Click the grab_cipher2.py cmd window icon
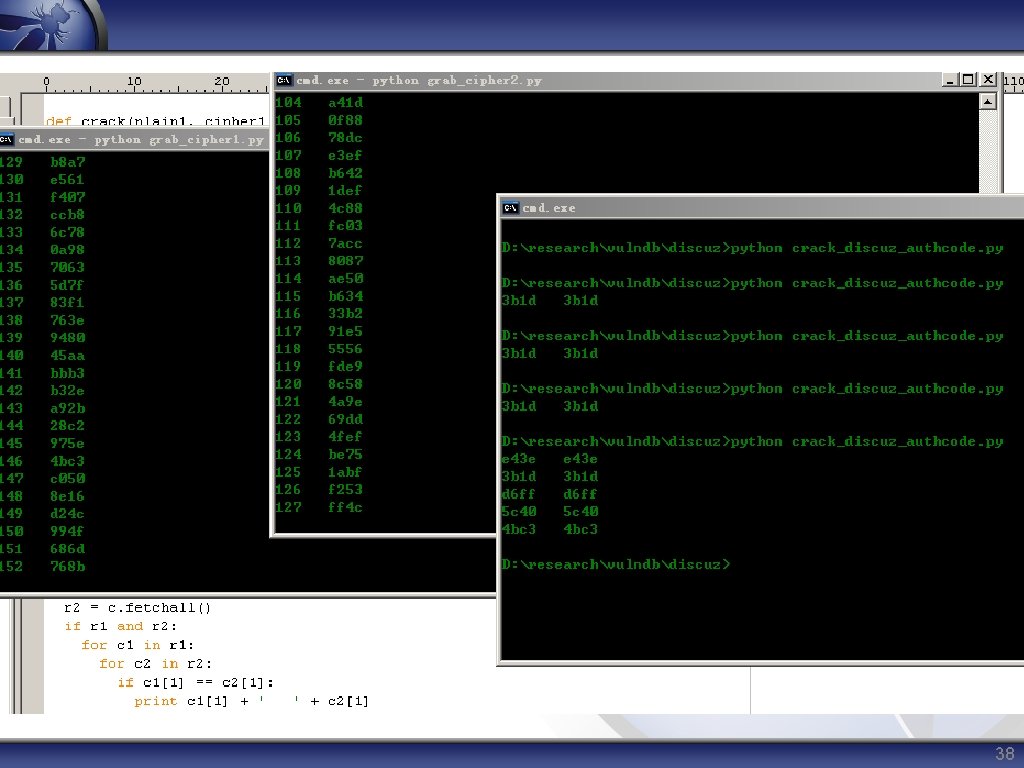The width and height of the screenshot is (1024, 768). coord(284,80)
